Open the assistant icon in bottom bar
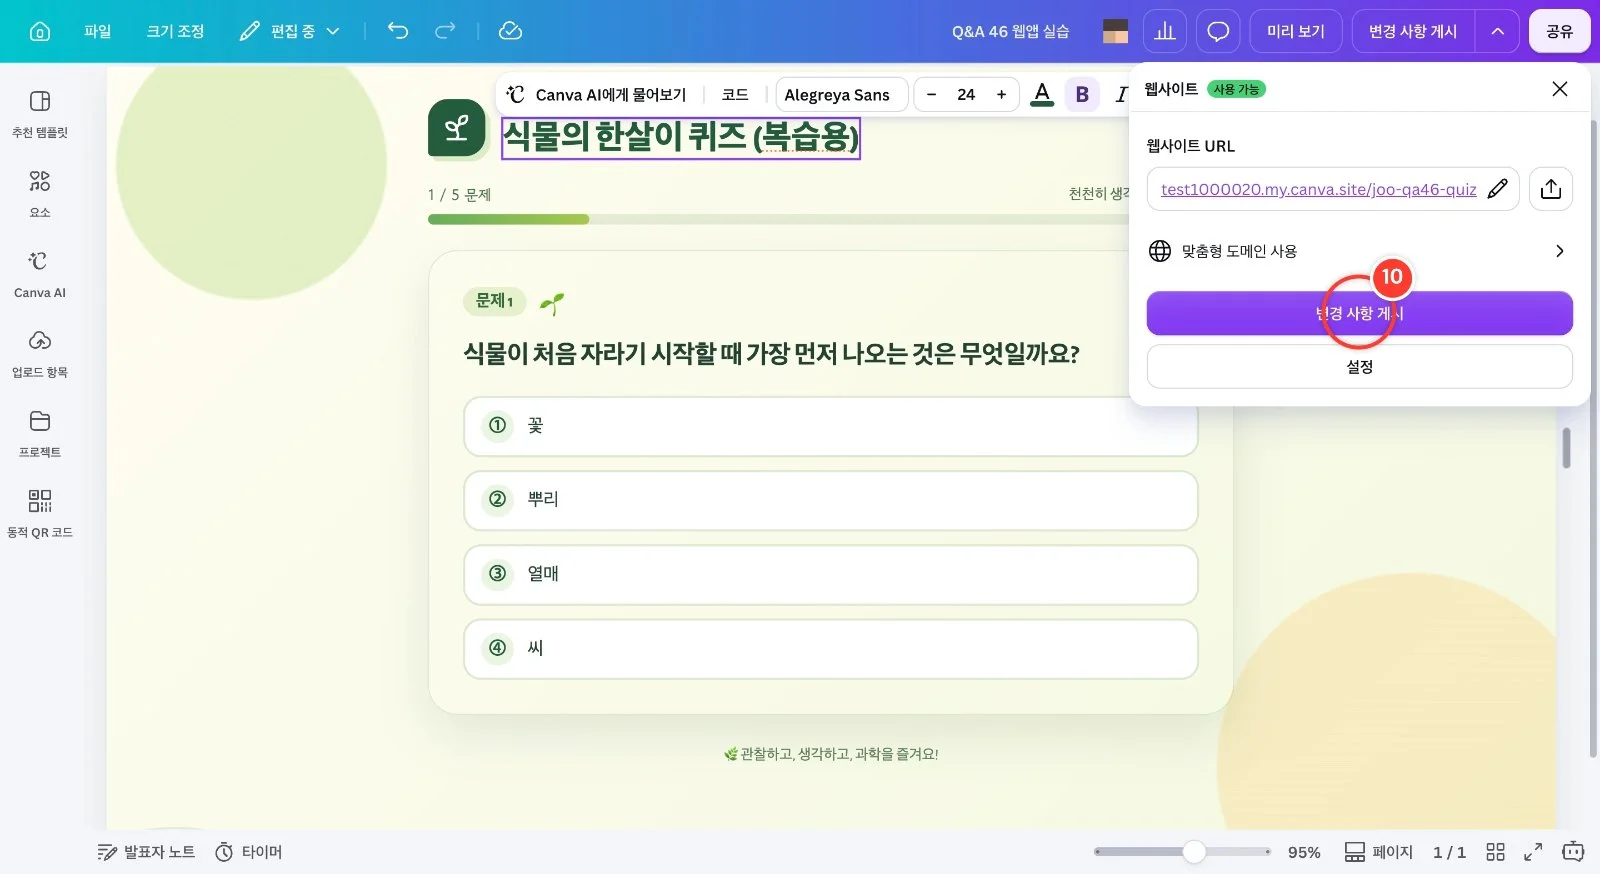 [1573, 852]
